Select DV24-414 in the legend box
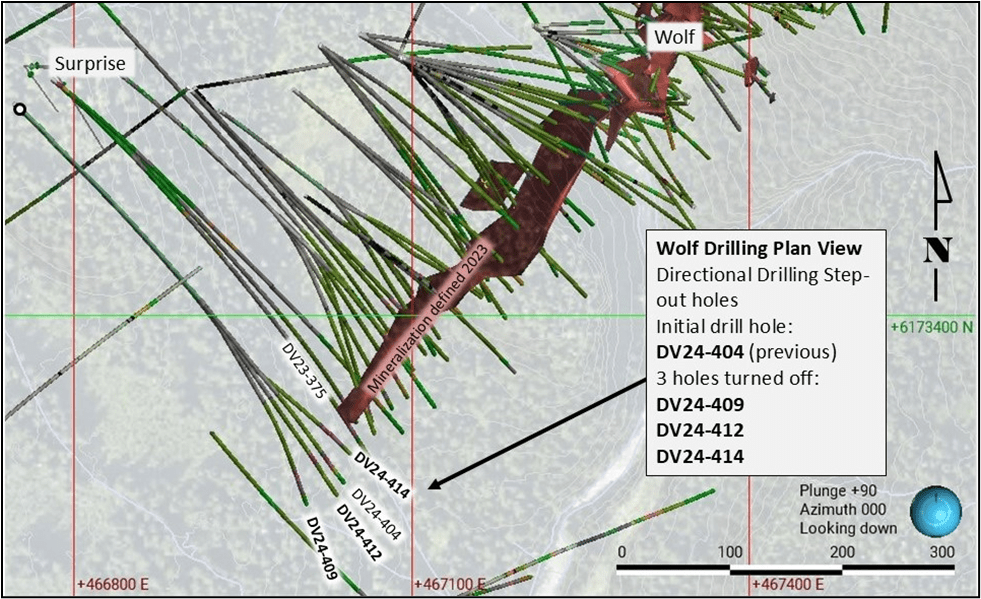The image size is (981, 599). [699, 457]
